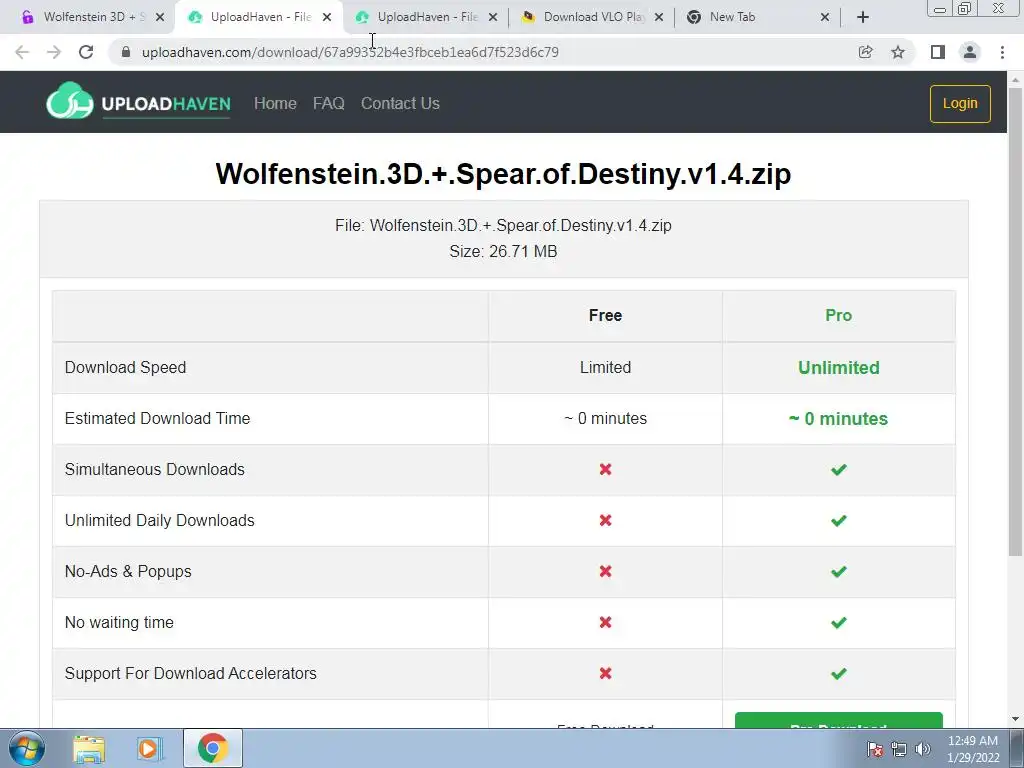Click the red X for Unlimited Daily Downloads
The height and width of the screenshot is (768, 1024).
tap(605, 520)
